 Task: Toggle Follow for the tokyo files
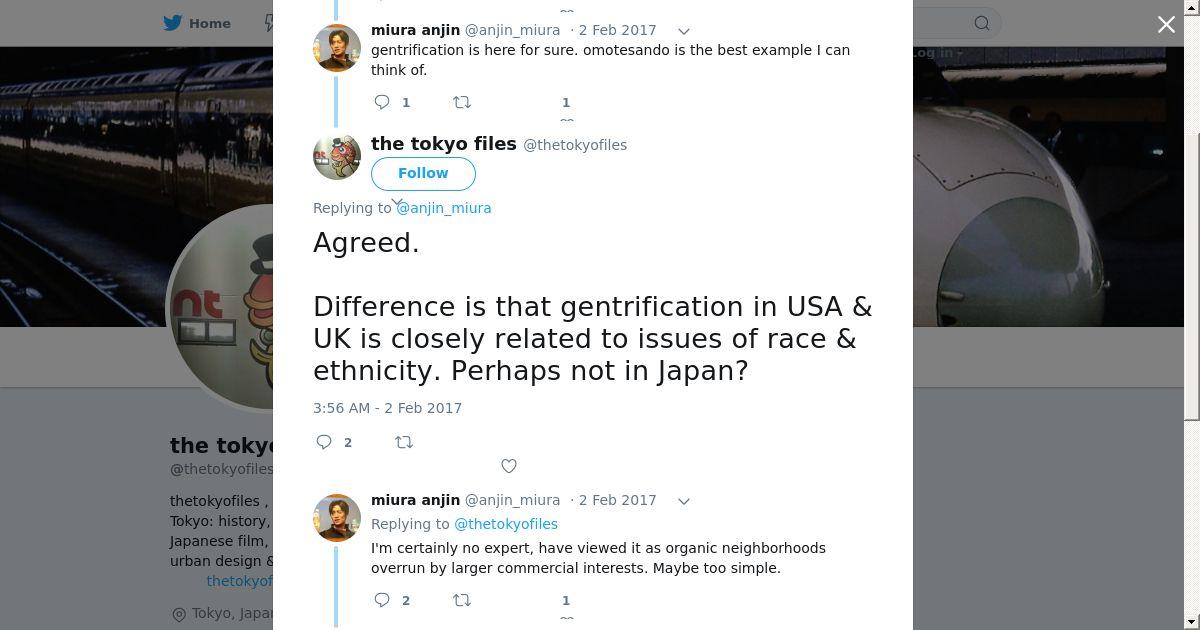point(423,173)
